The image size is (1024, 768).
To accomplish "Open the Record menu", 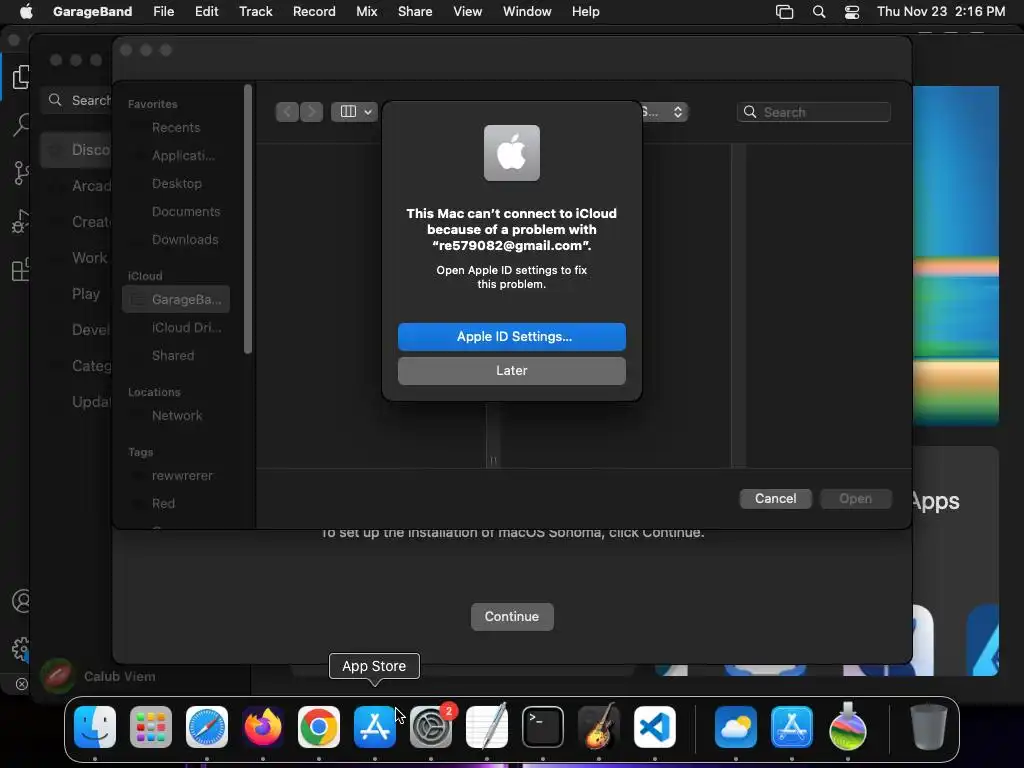I will tap(314, 12).
